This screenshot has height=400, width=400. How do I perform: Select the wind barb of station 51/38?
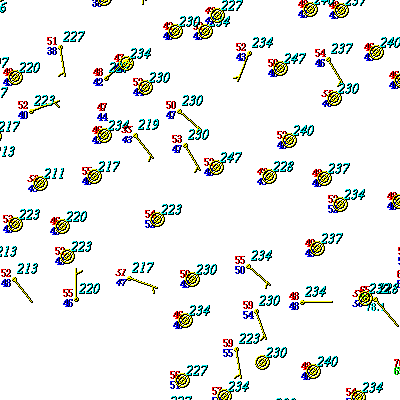(x=62, y=61)
